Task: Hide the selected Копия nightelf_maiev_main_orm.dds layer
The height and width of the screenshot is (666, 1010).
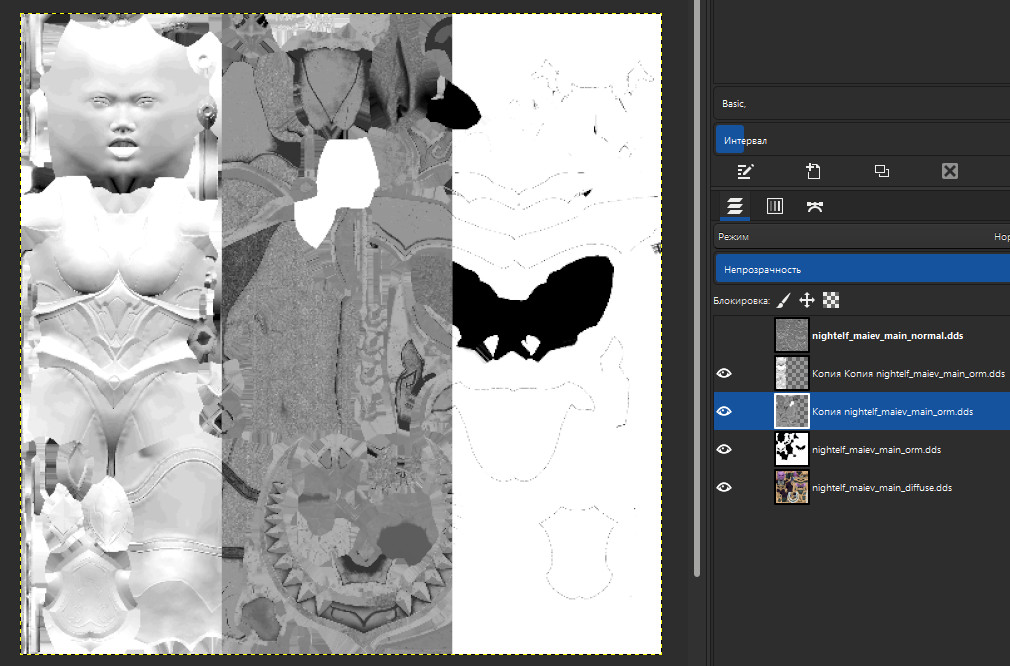Action: 724,411
